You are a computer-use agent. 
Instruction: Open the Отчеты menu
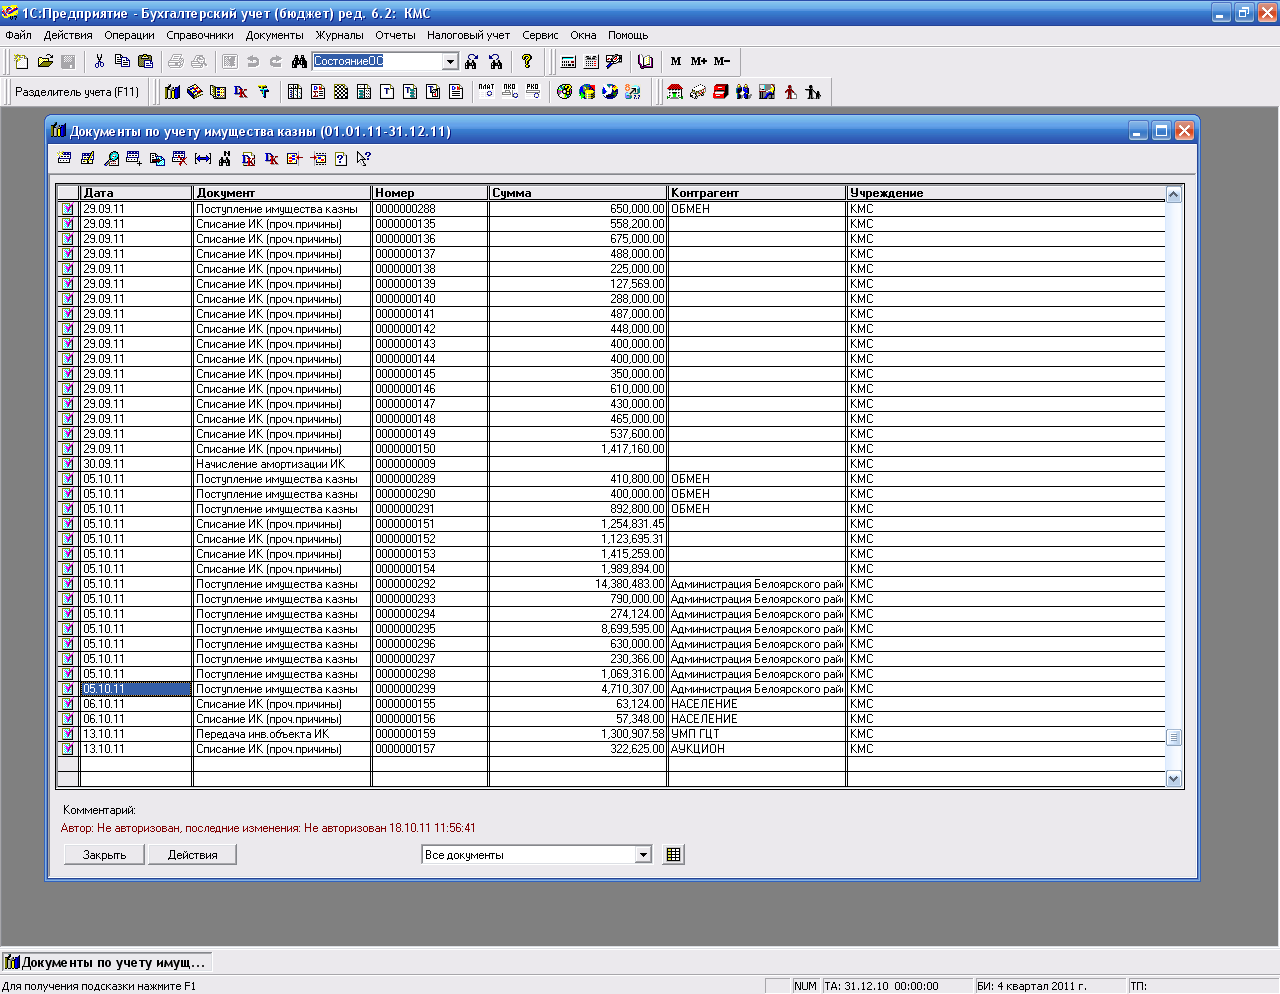click(x=395, y=35)
